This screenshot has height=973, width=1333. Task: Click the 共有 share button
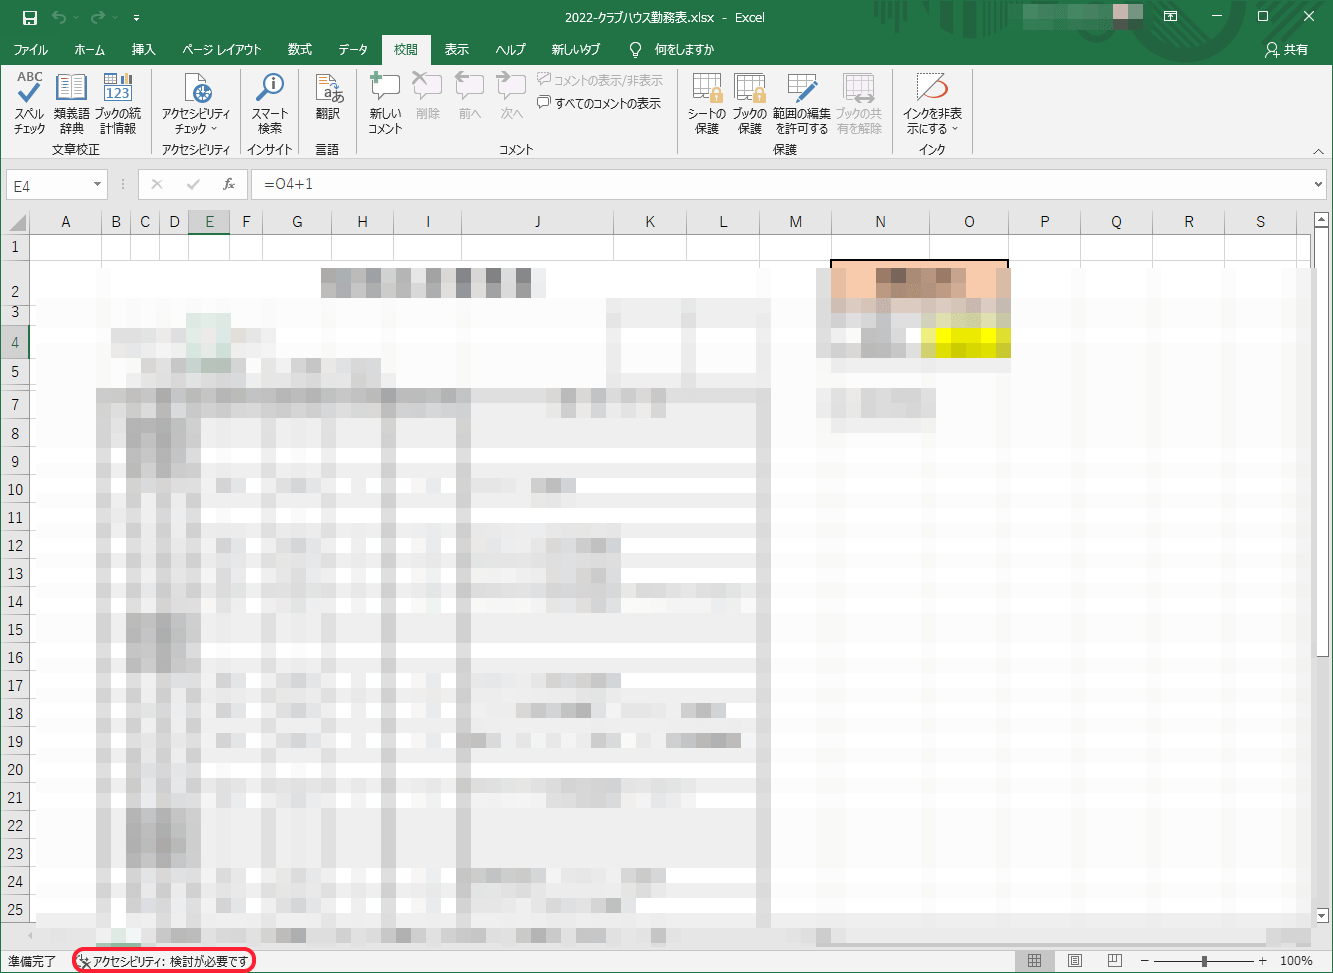1286,50
